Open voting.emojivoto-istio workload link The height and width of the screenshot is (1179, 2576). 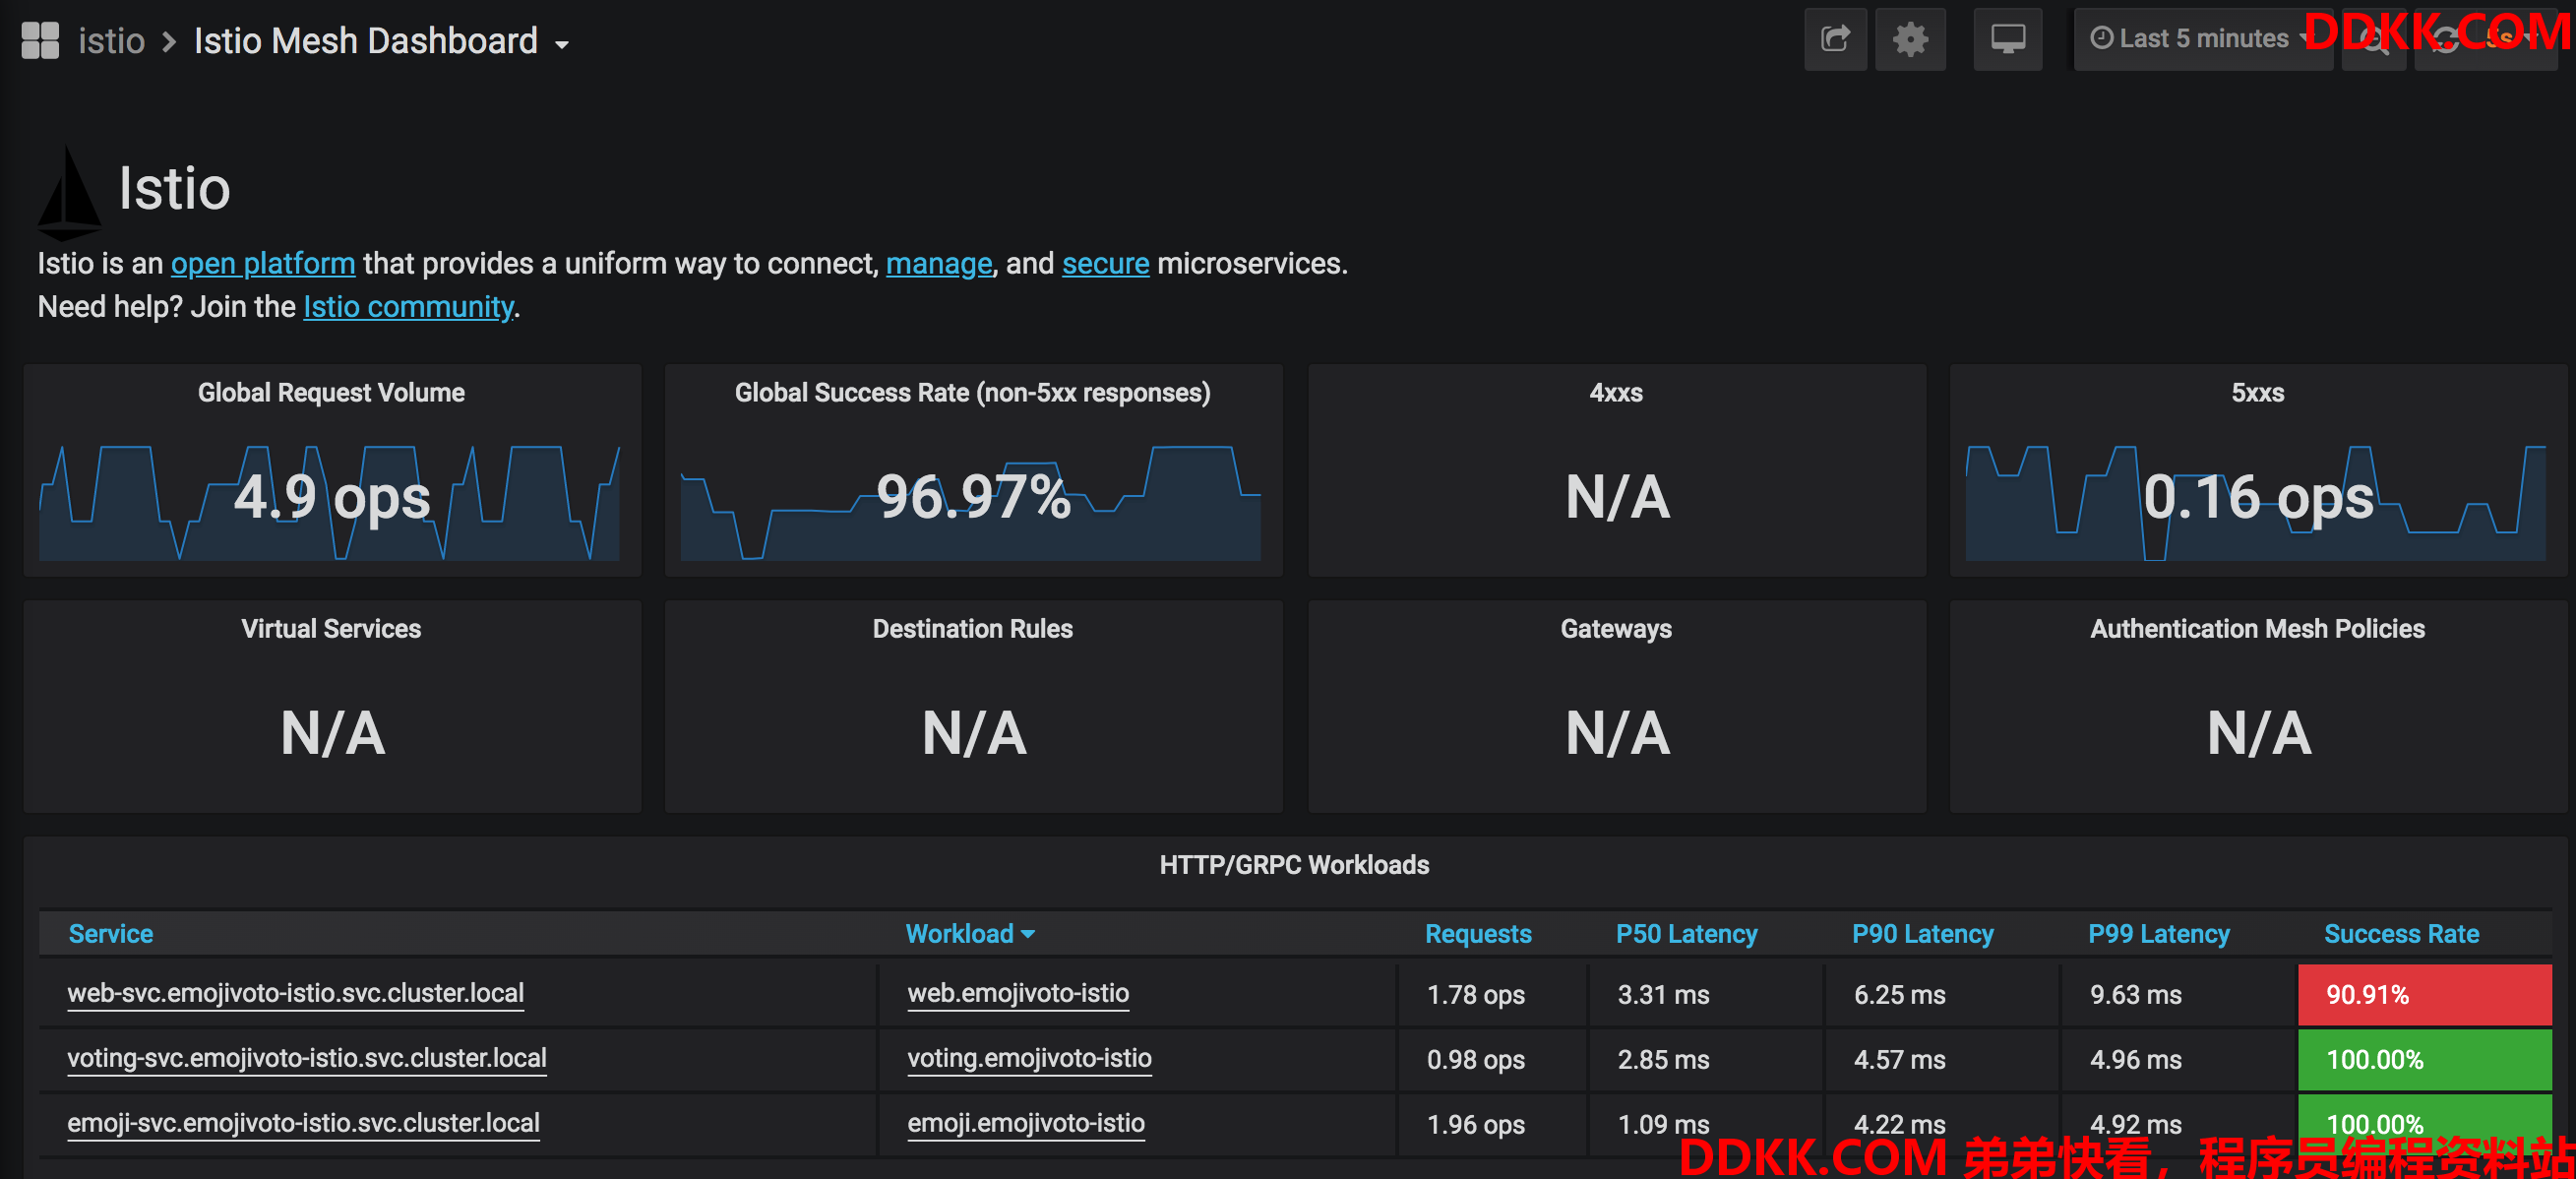(1029, 1059)
